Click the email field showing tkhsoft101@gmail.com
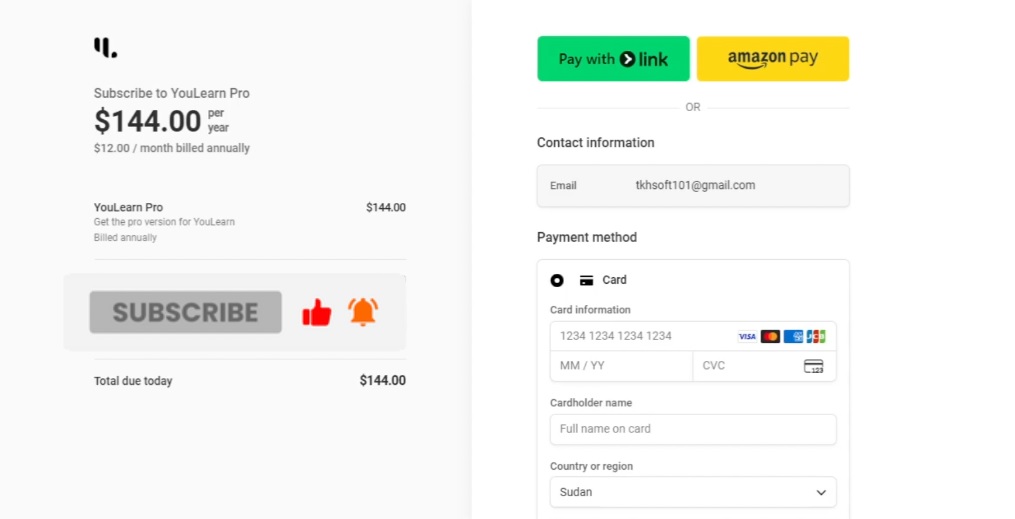 (x=693, y=186)
